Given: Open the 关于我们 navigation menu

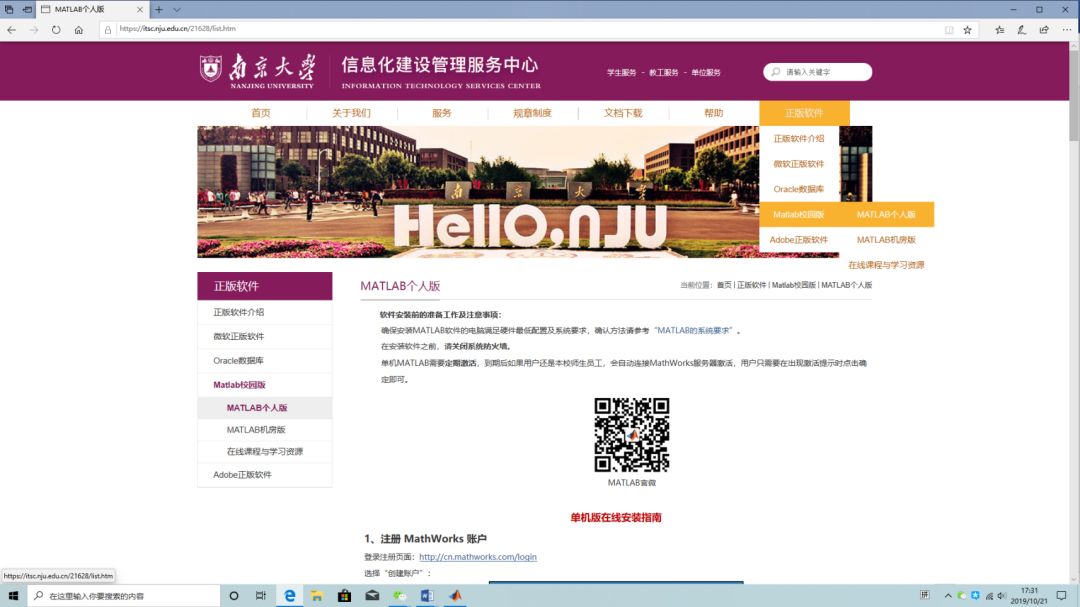Looking at the screenshot, I should tap(351, 113).
